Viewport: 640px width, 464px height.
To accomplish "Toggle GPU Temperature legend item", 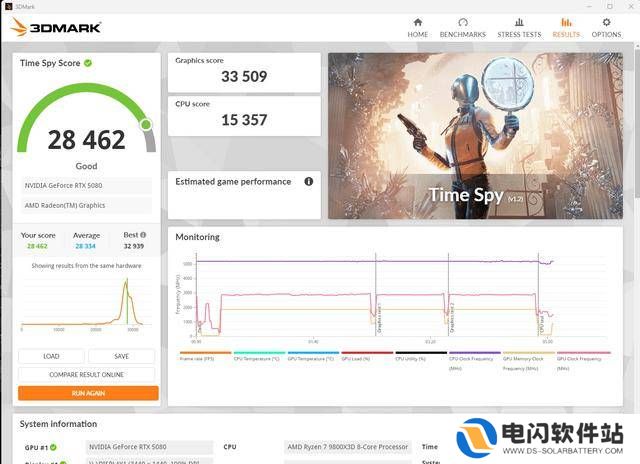I will [313, 356].
